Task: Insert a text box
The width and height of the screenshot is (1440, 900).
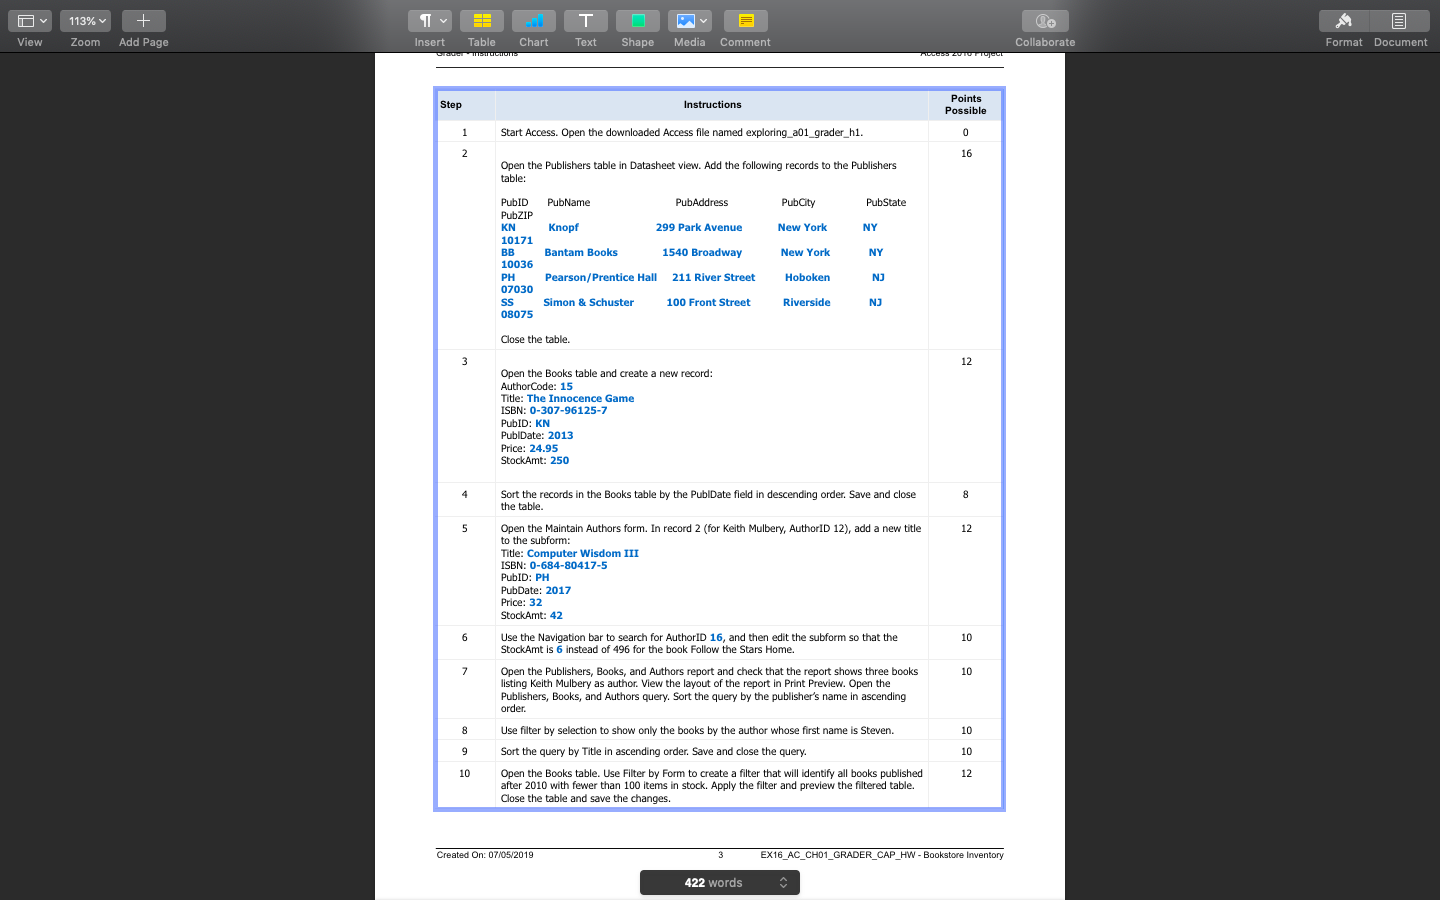Action: [x=585, y=20]
